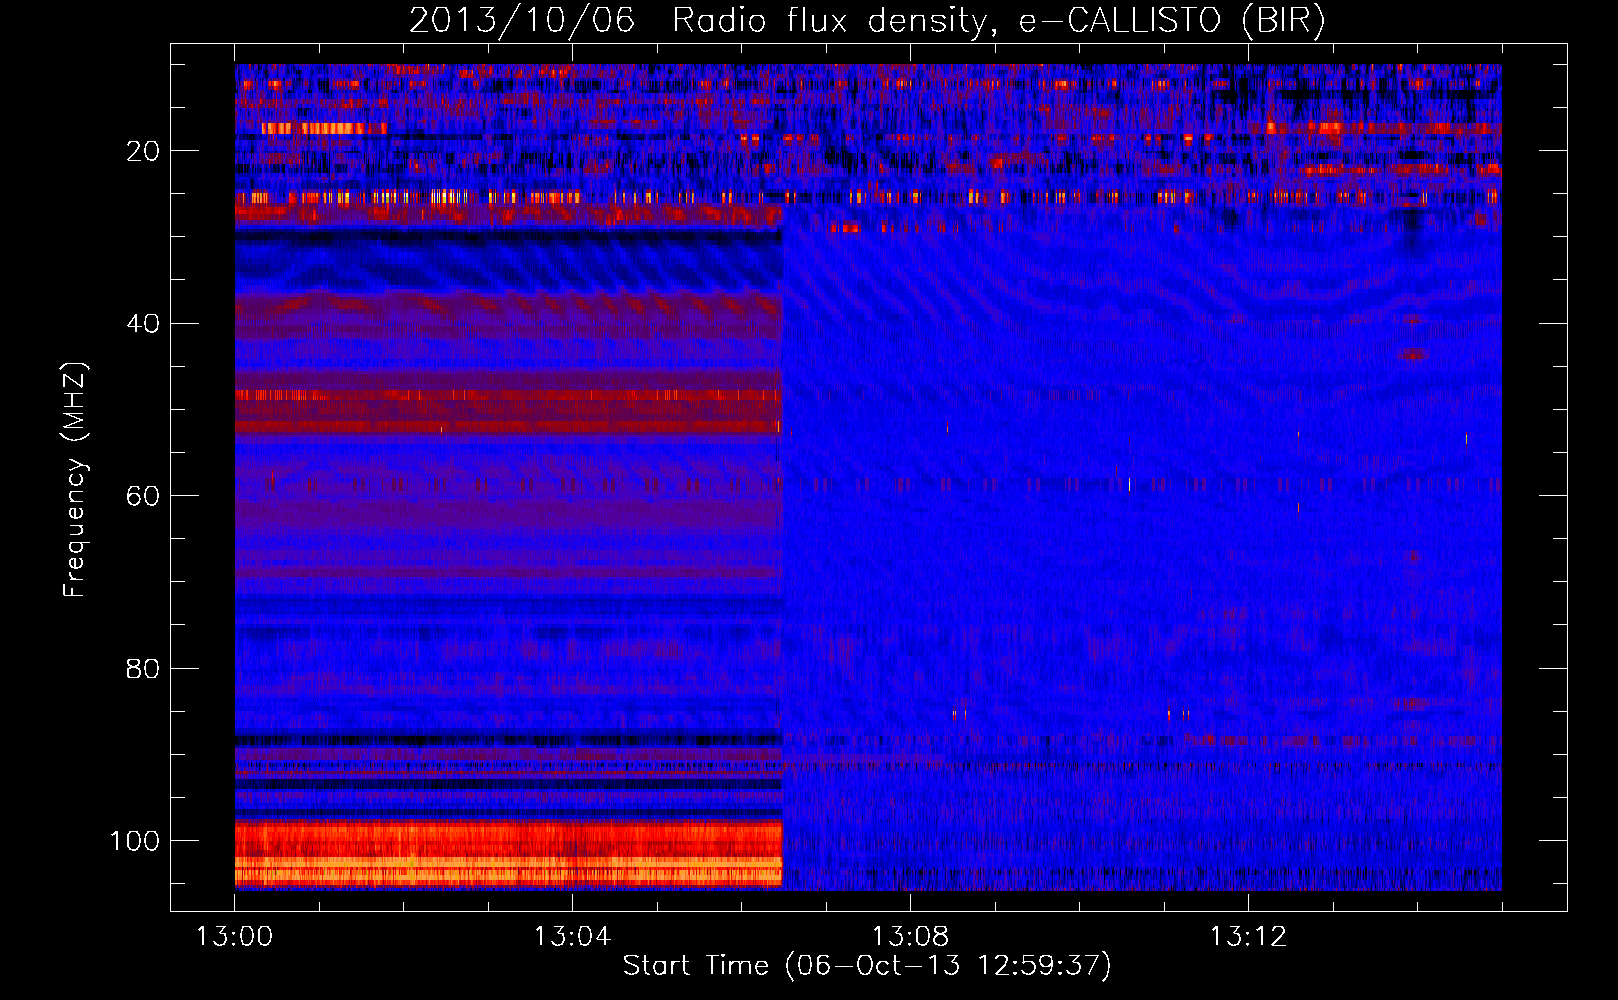Click the 13:04 time tick label

(572, 937)
